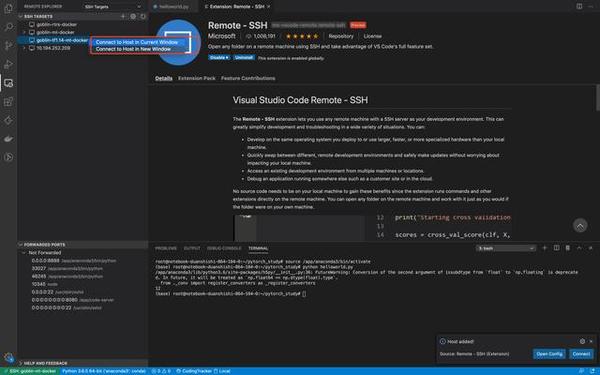
Task: Switch to the PROBLEMS panel tab
Action: [166, 248]
